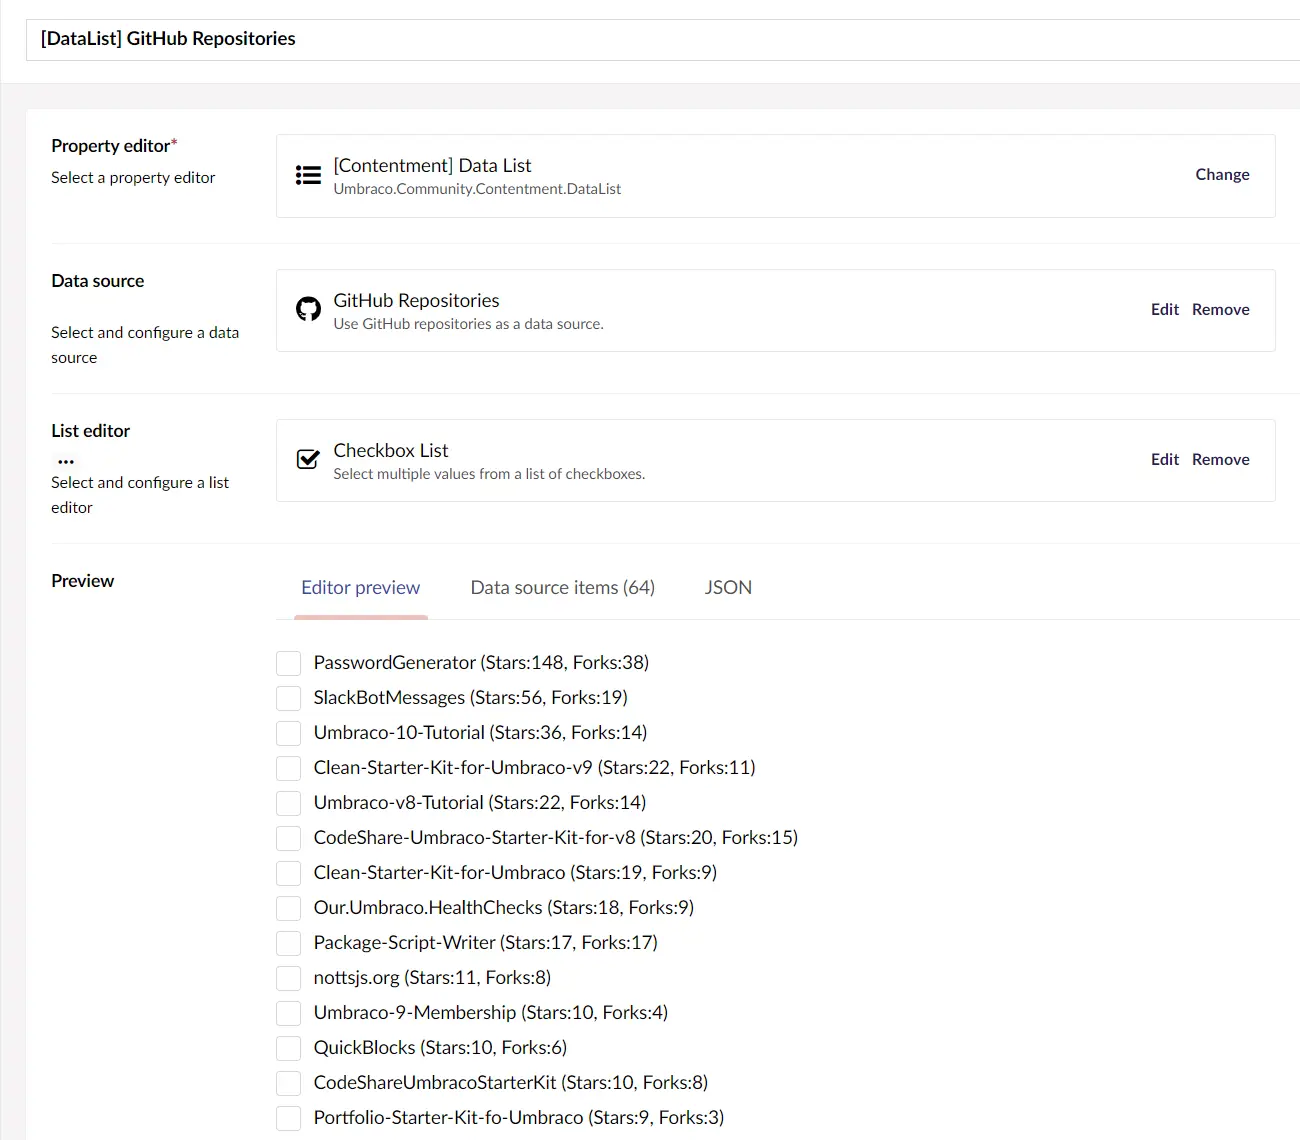Edit the GitHub Repositories data source
Viewport: 1300px width, 1140px height.
[x=1164, y=309]
